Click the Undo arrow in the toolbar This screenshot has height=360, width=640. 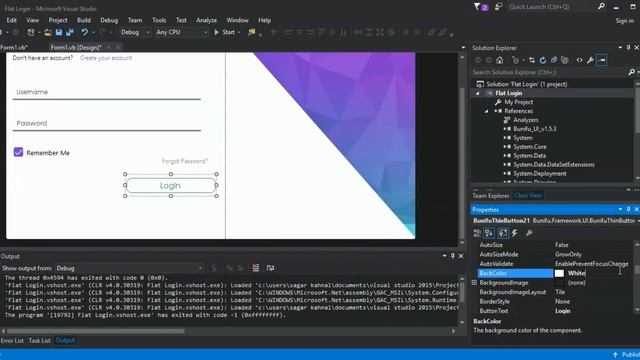click(x=84, y=32)
